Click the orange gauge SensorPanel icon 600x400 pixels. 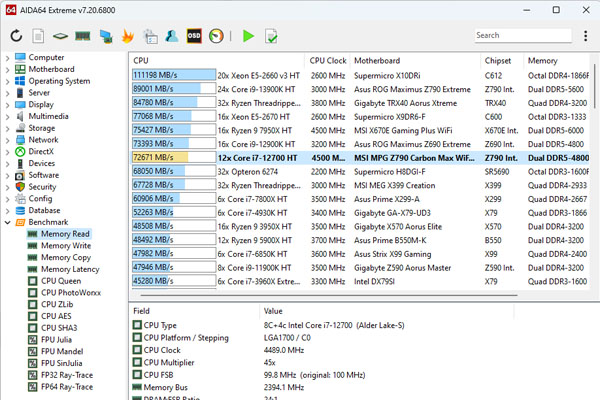217,36
